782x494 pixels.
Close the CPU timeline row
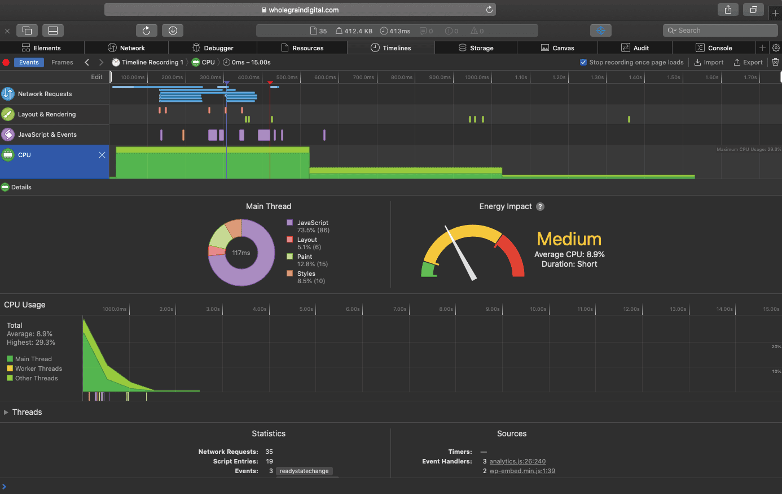coord(101,155)
